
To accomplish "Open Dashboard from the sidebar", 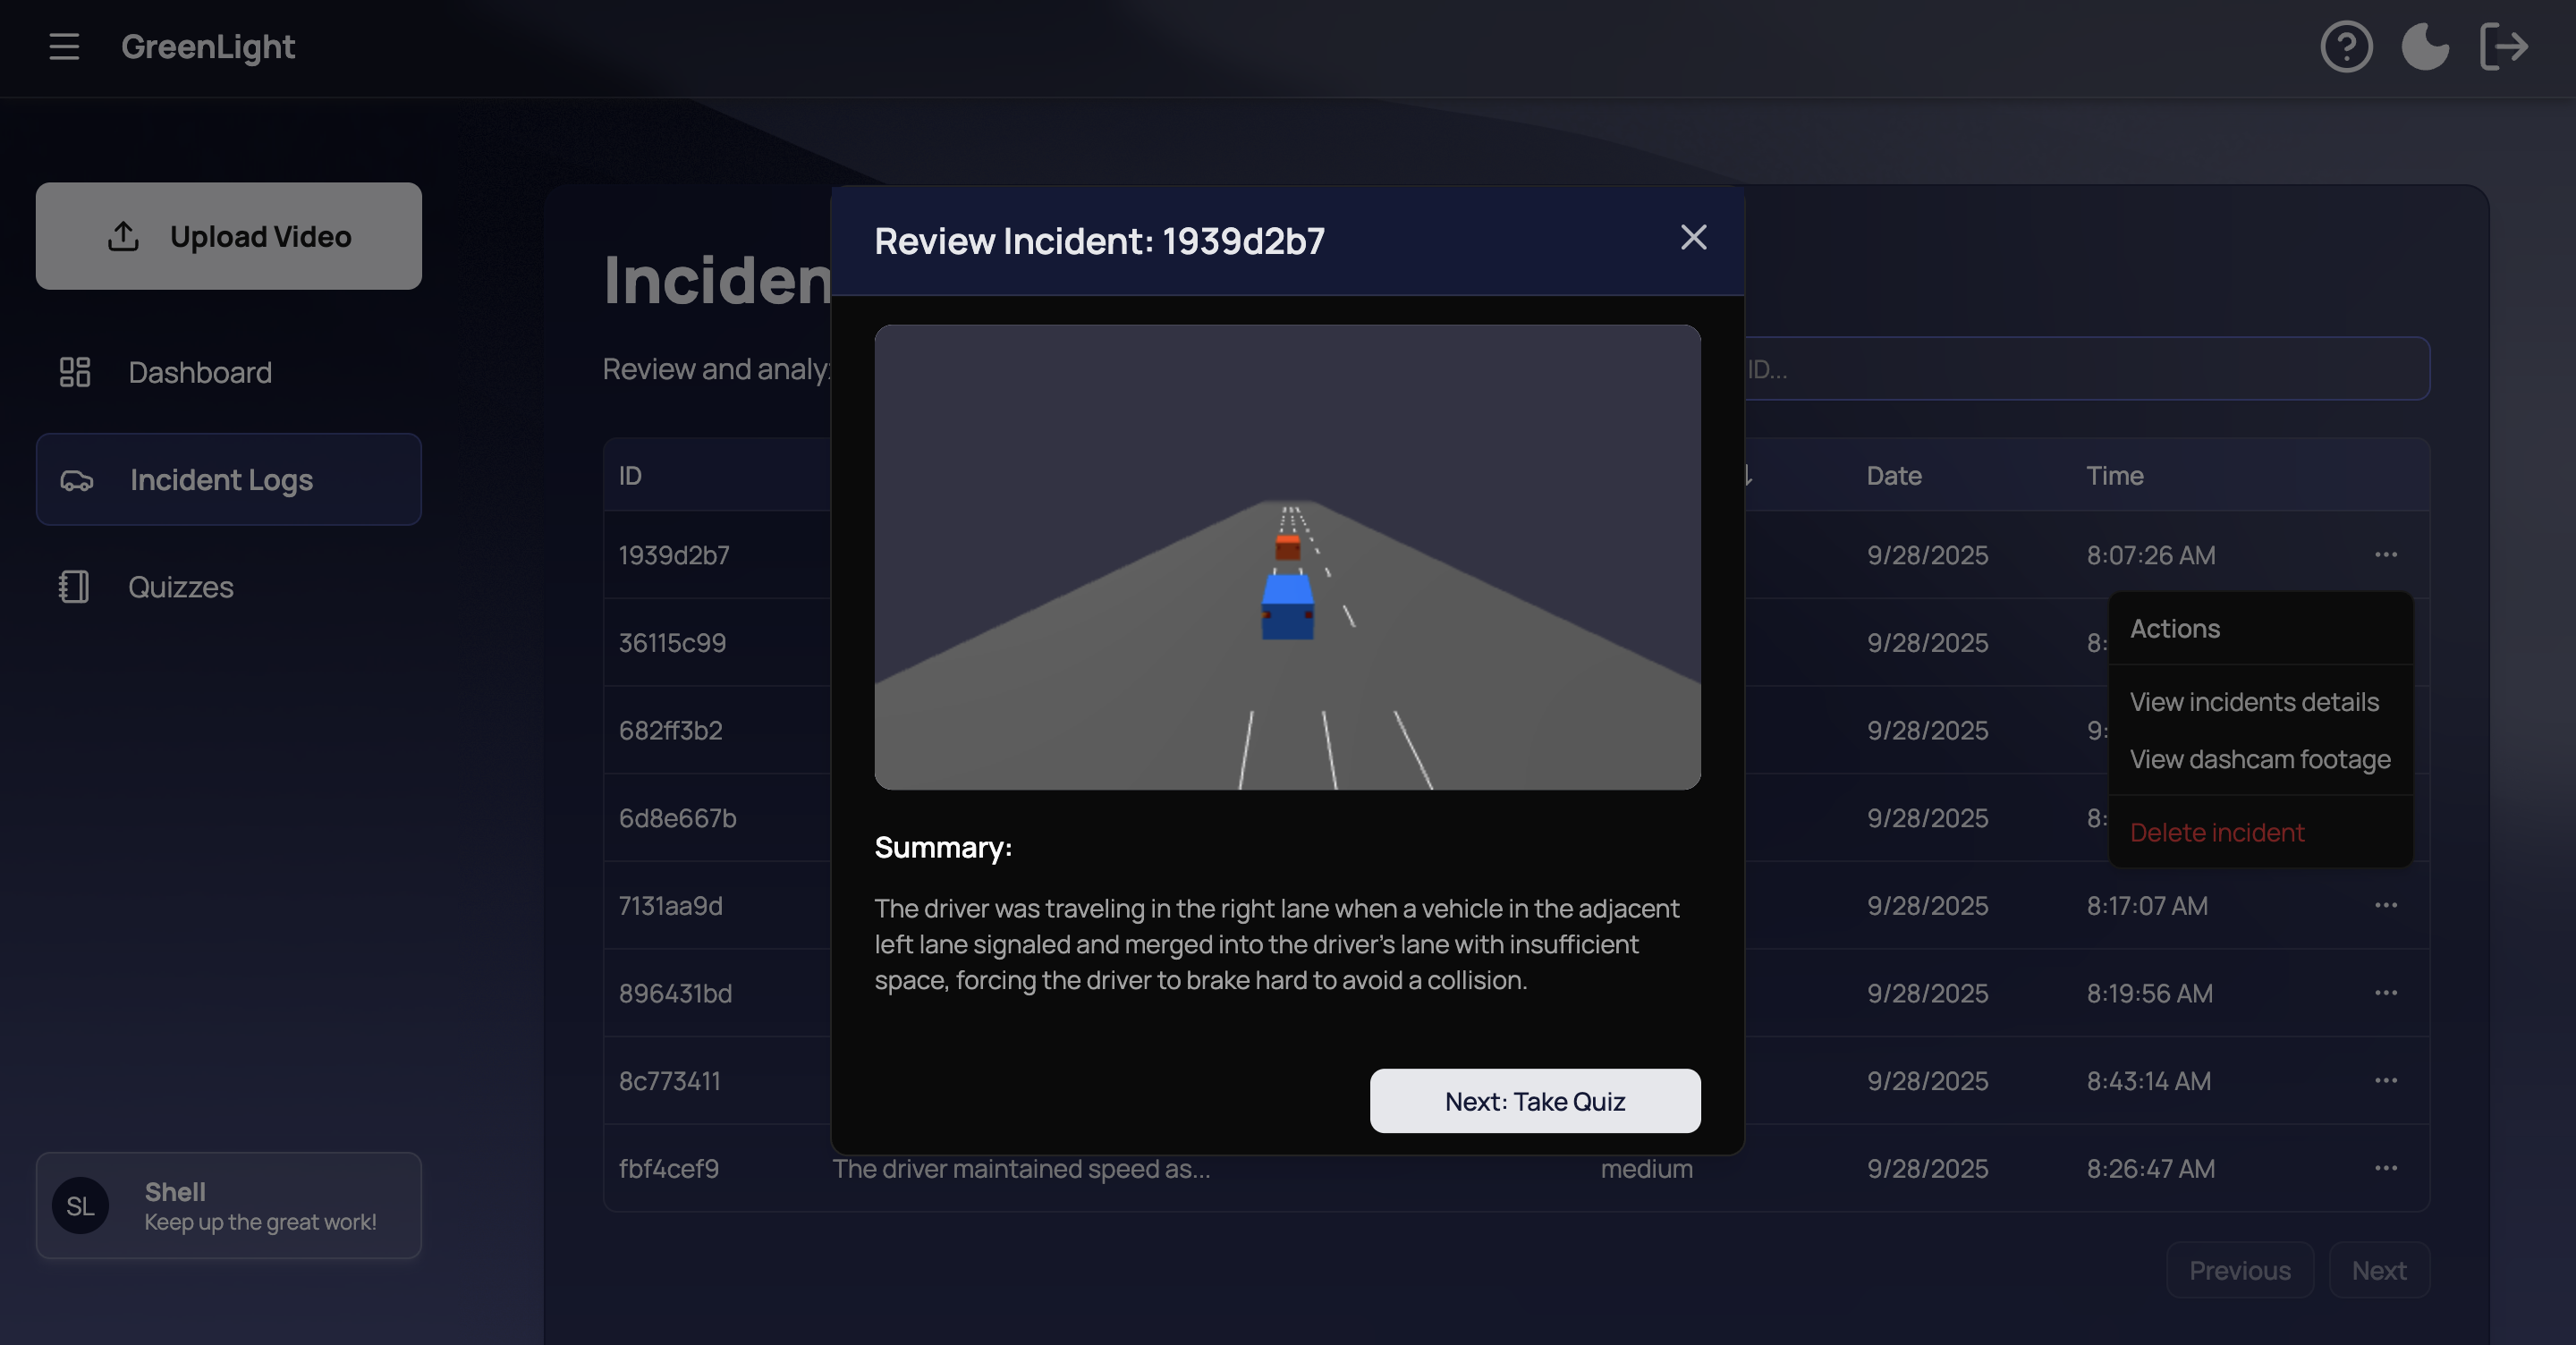I will click(x=199, y=372).
